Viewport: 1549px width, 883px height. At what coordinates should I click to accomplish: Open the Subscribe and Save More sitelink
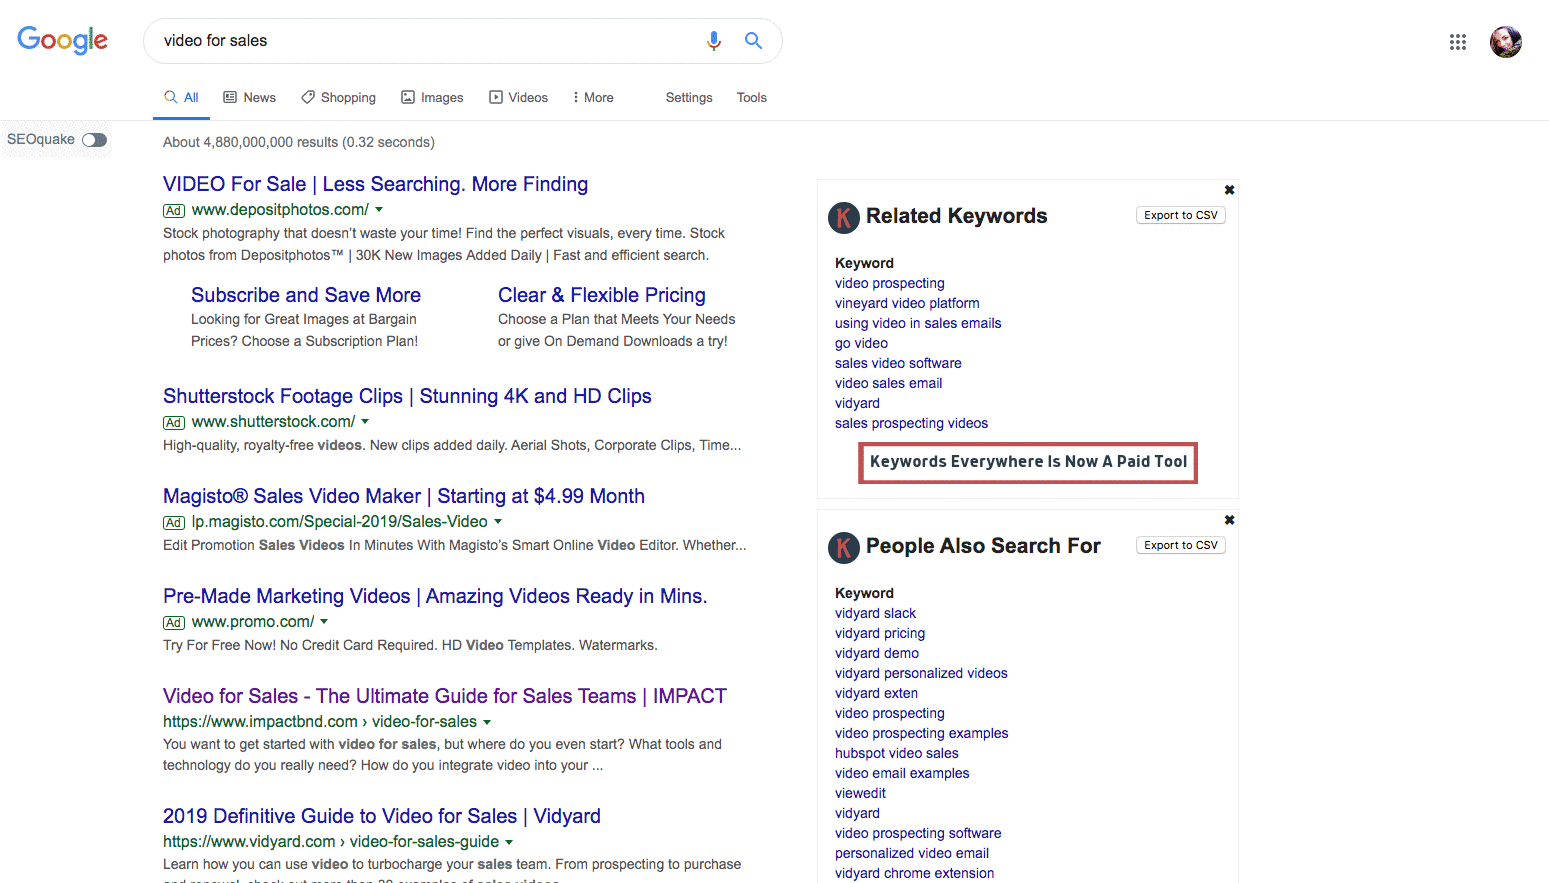[x=306, y=295]
